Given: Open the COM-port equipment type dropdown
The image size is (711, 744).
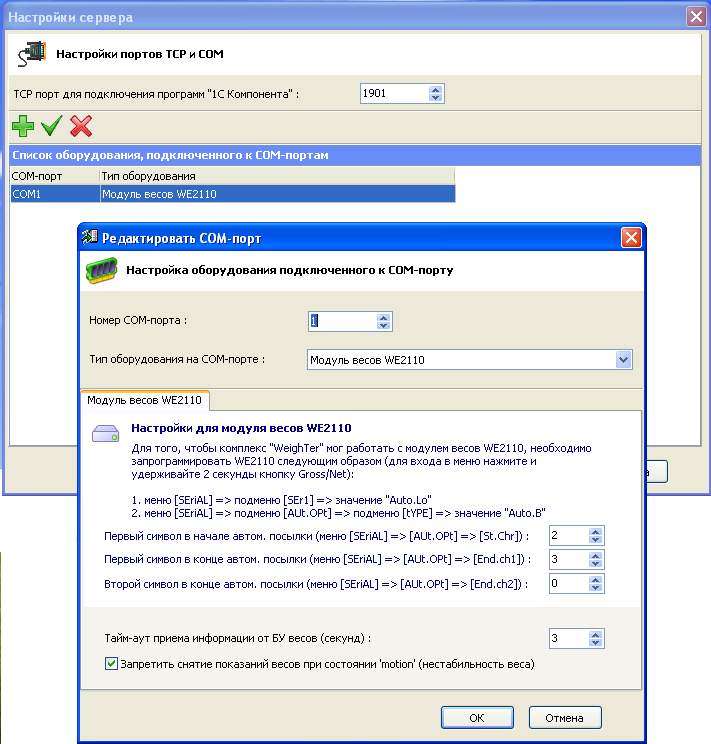Looking at the screenshot, I should coord(623,360).
